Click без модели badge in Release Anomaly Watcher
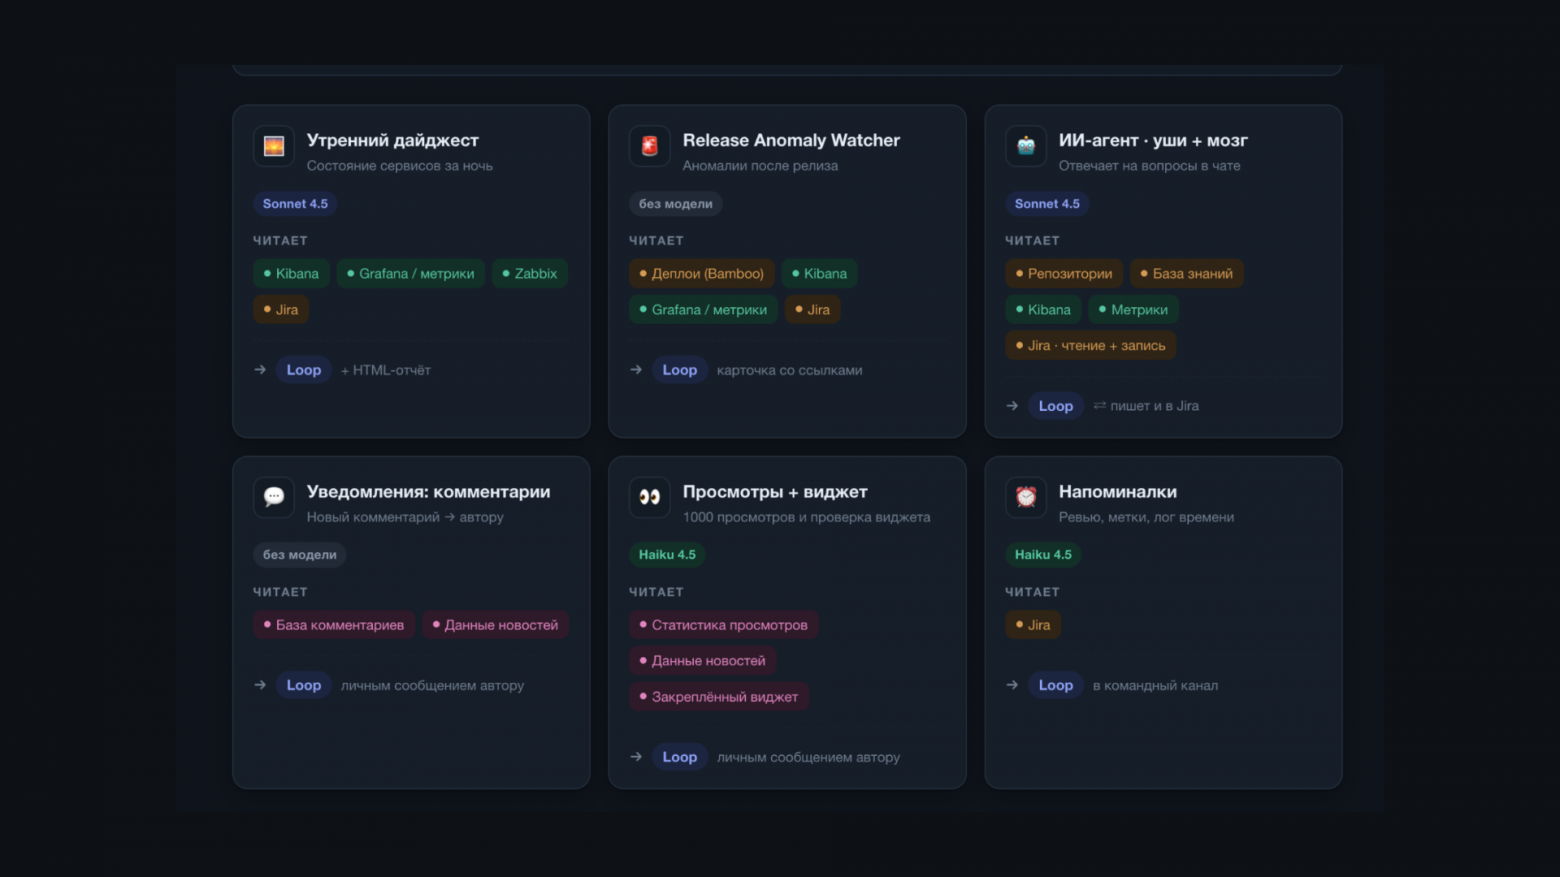 676,204
